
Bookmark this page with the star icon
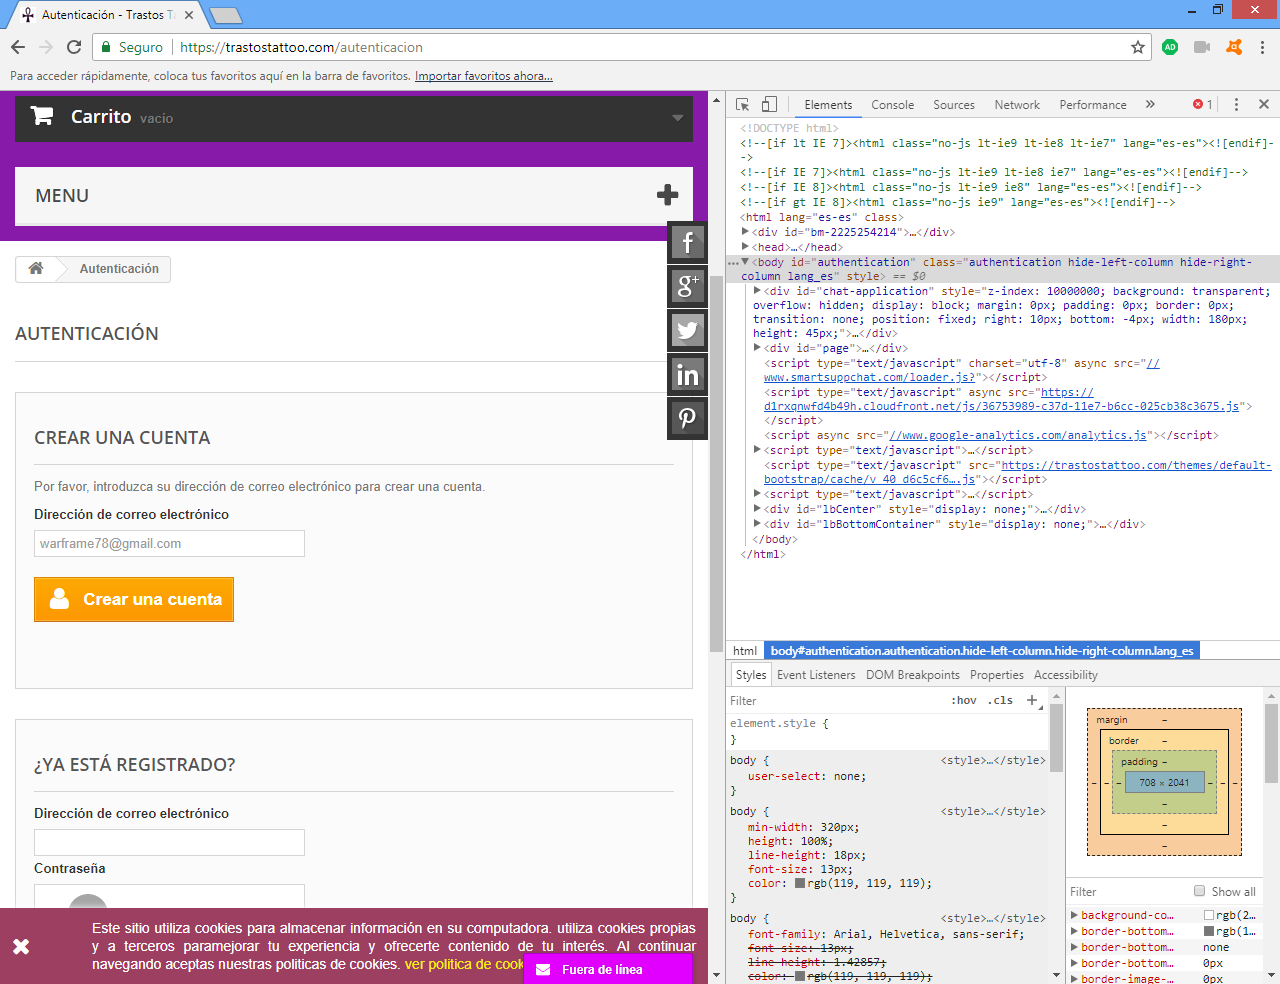point(1137,47)
